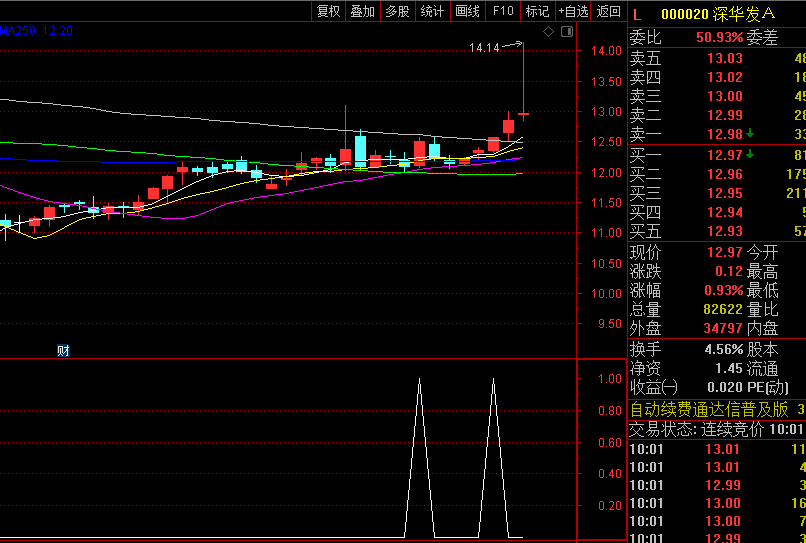Toggle the side panel layout icon
This screenshot has height=543, width=806.
pyautogui.click(x=567, y=32)
